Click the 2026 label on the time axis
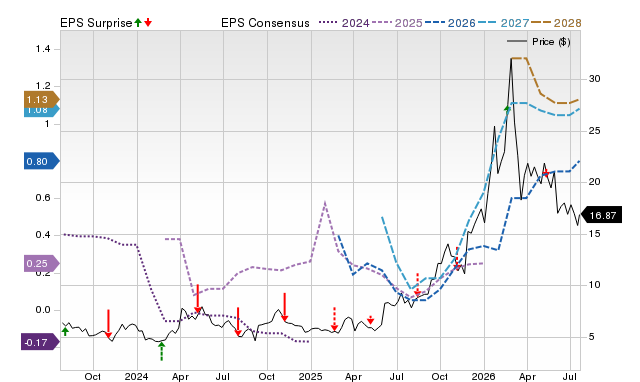This screenshot has width=640, height=382. 484,376
